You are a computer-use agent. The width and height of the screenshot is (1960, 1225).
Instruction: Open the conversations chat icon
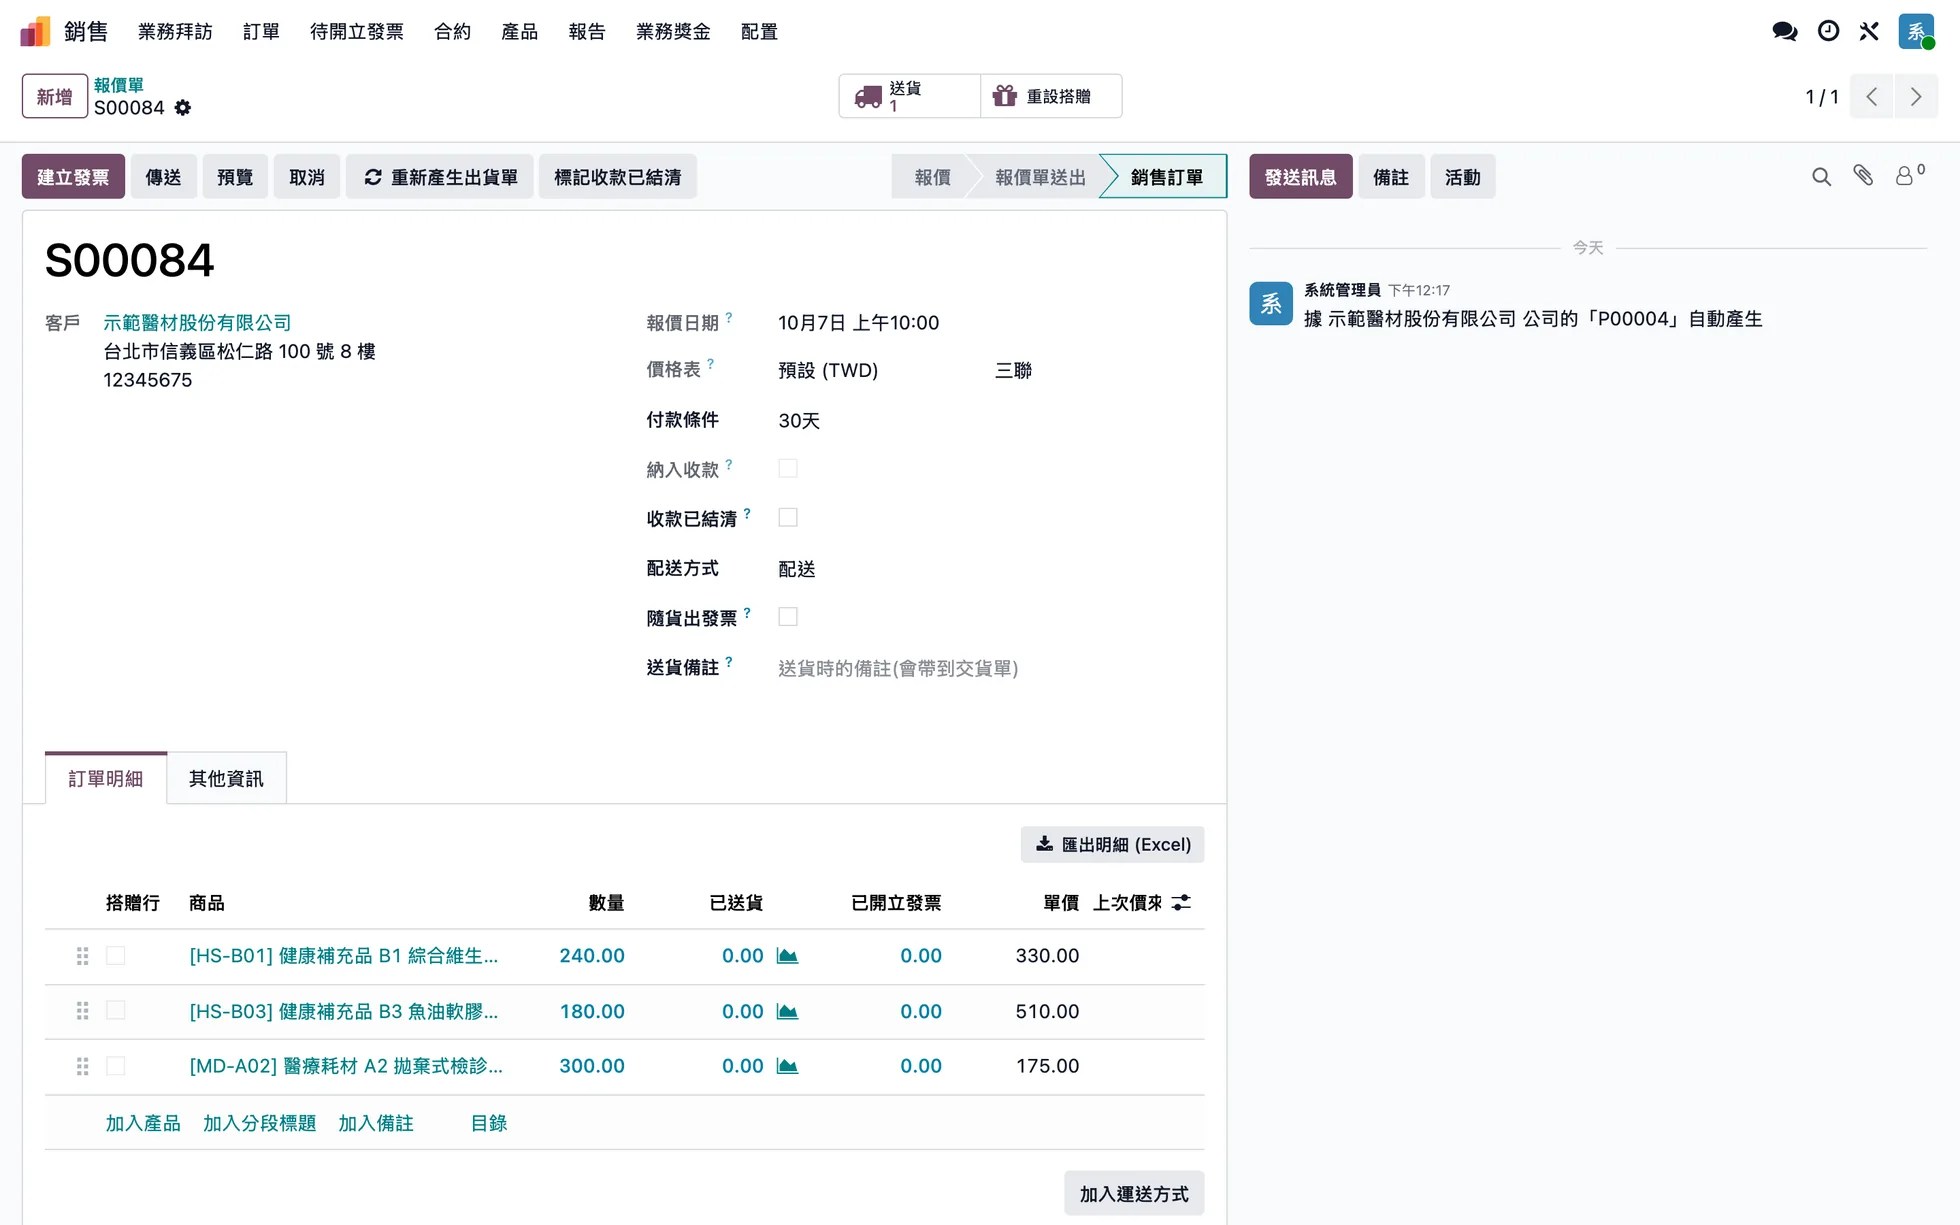tap(1785, 31)
